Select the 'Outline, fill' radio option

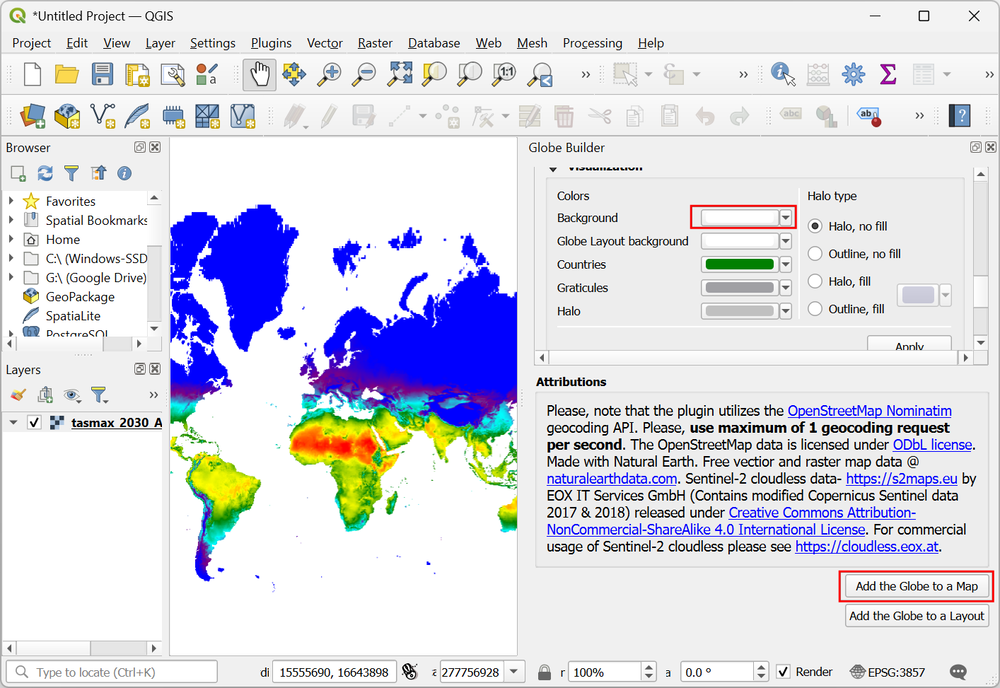point(815,309)
